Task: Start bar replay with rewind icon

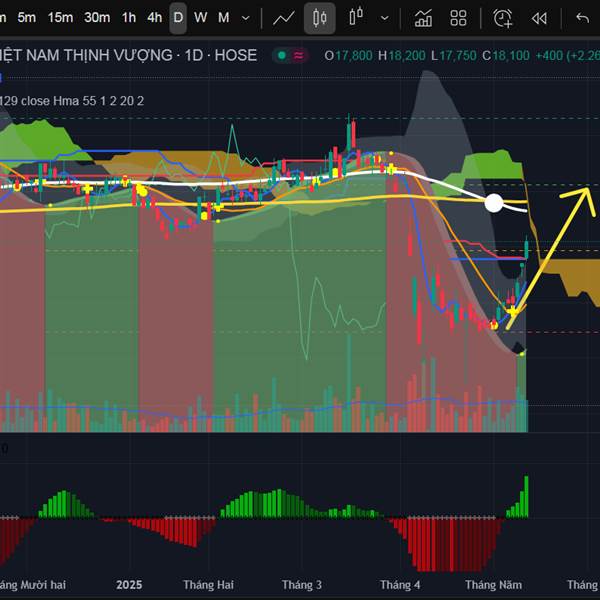Action: click(539, 17)
